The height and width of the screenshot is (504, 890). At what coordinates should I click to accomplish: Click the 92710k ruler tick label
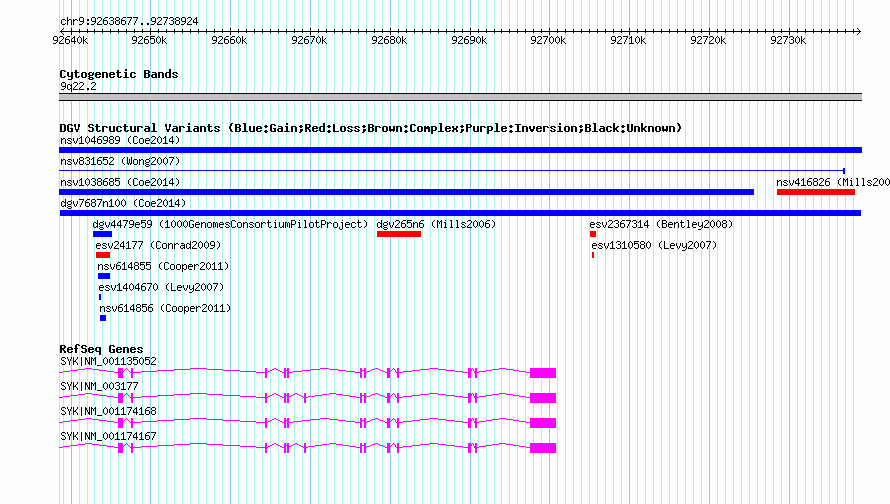(x=628, y=40)
